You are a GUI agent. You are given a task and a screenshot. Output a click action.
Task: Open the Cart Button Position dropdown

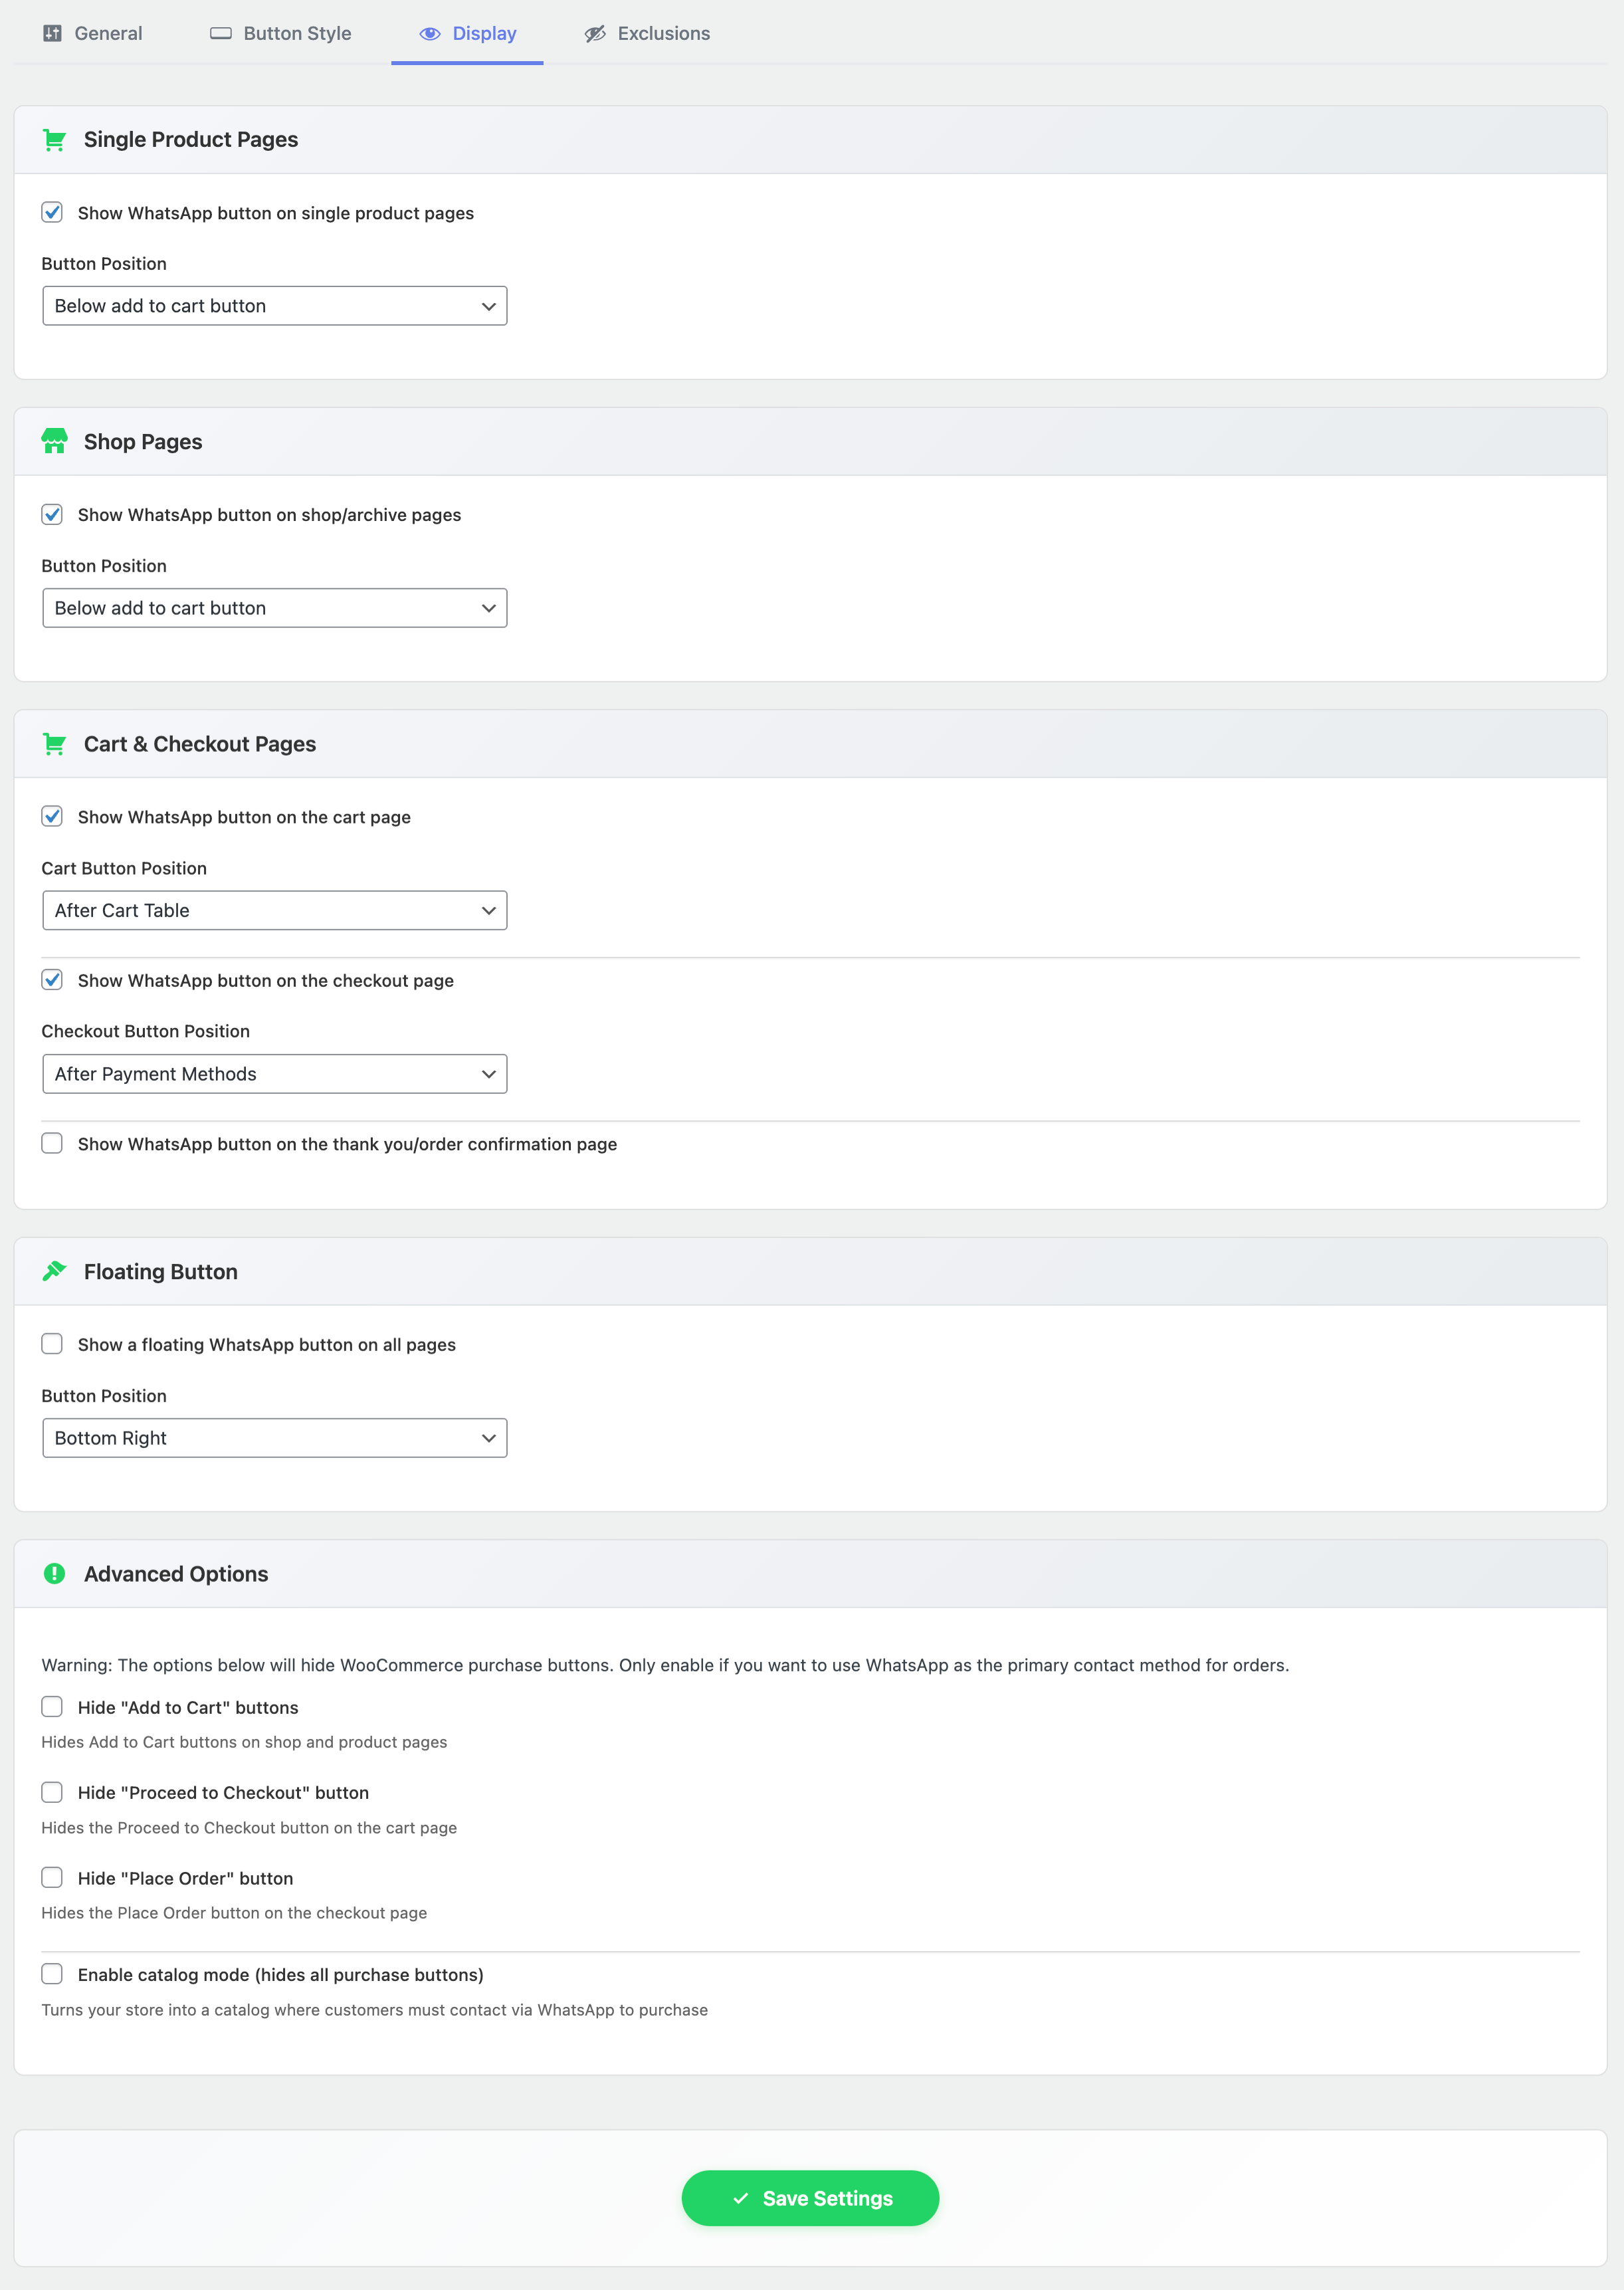coord(274,910)
